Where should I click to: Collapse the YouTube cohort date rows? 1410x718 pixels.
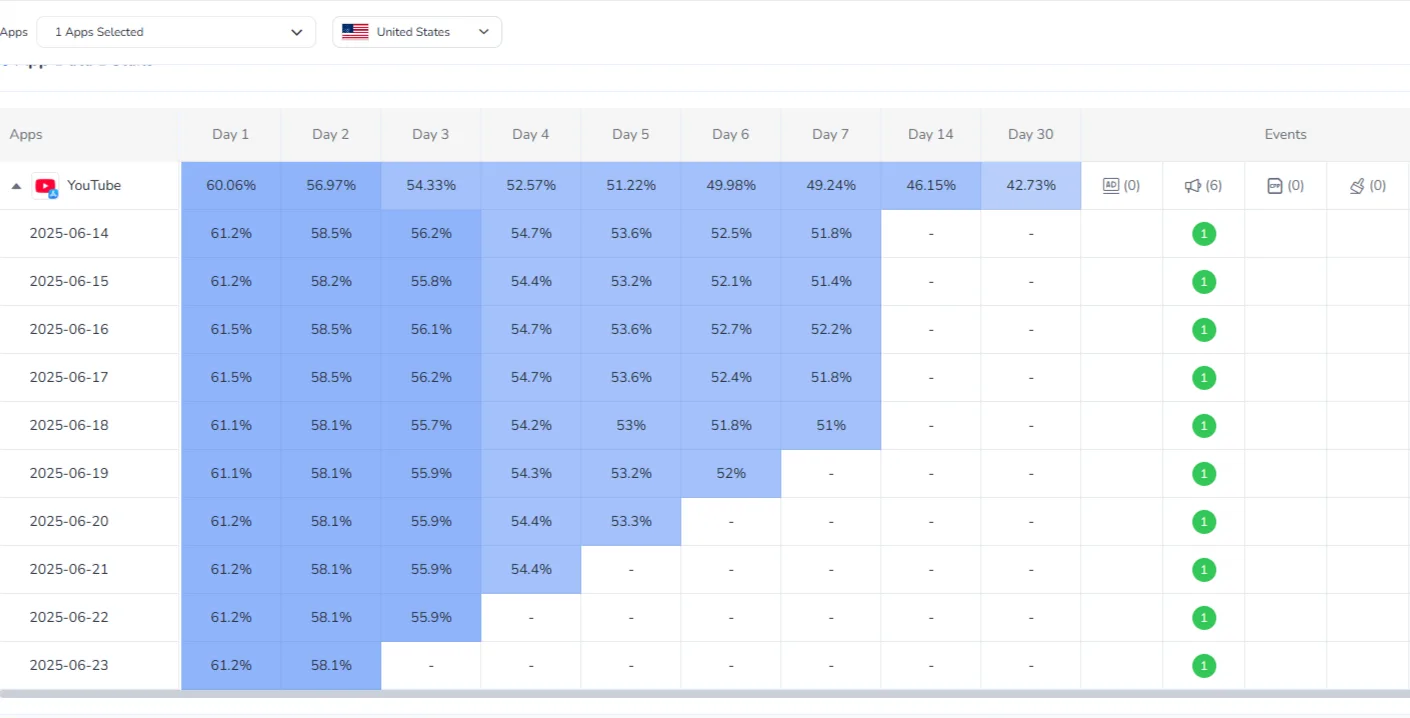[x=15, y=185]
